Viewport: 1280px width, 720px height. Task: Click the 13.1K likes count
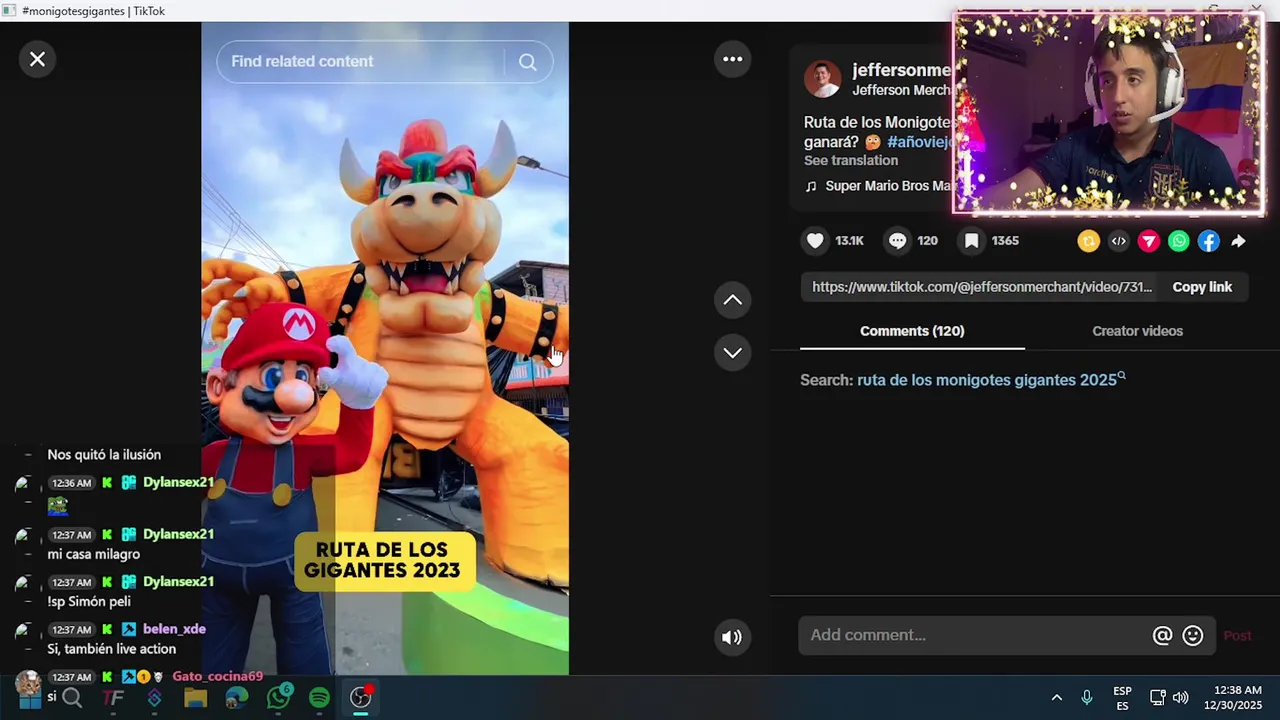click(849, 241)
